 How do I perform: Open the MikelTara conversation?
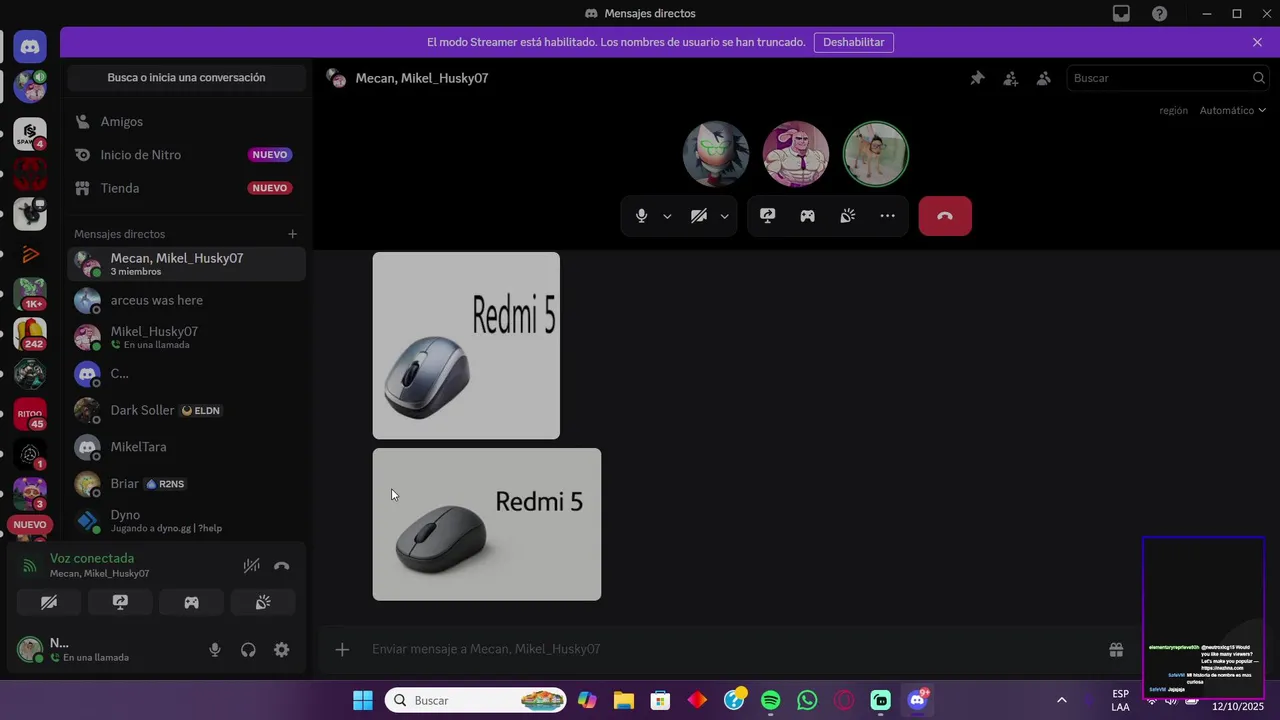click(x=187, y=447)
